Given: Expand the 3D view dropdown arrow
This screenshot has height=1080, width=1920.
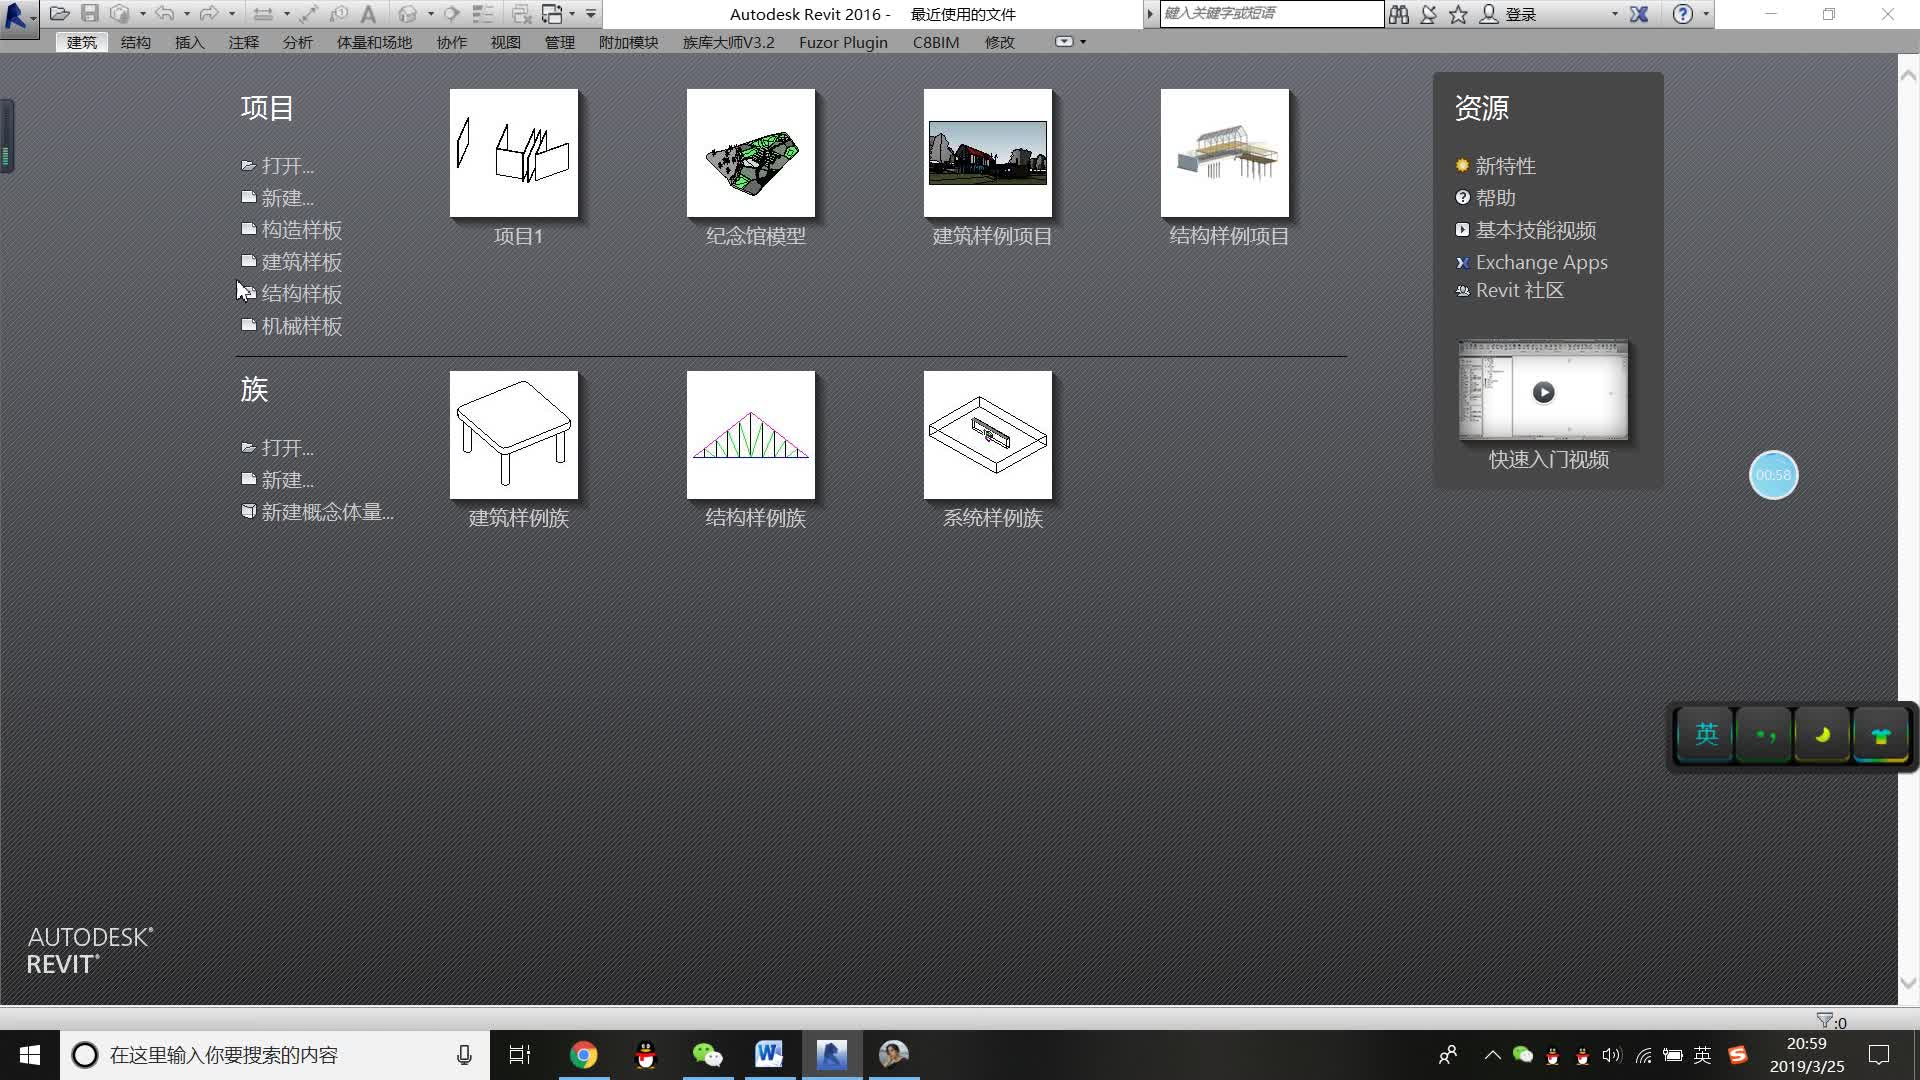Looking at the screenshot, I should (431, 14).
